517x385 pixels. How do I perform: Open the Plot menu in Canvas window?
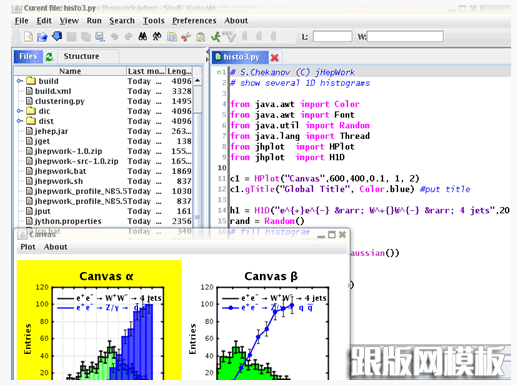tap(28, 247)
